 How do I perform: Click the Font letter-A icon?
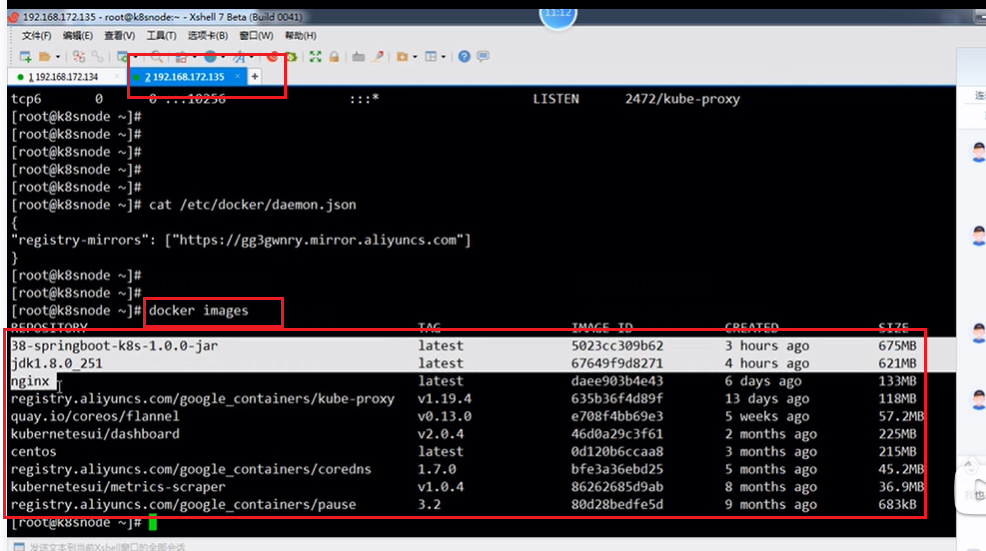pyautogui.click(x=239, y=57)
